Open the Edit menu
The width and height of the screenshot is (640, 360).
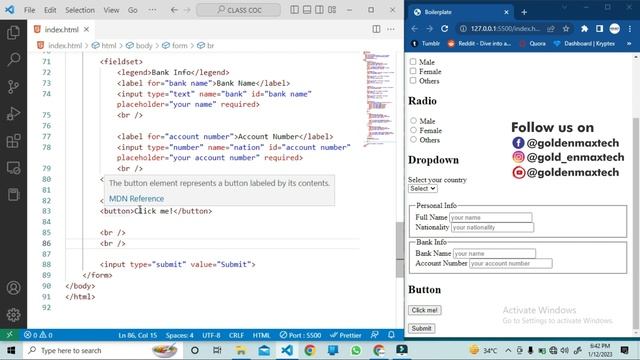(x=50, y=10)
